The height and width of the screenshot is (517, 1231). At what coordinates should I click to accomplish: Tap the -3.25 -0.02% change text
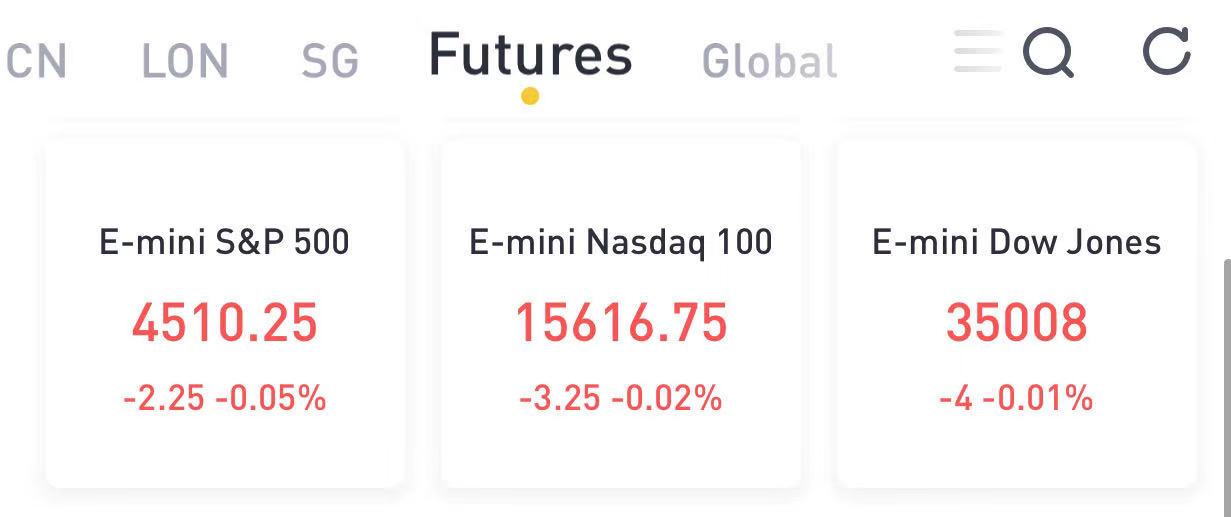click(621, 398)
